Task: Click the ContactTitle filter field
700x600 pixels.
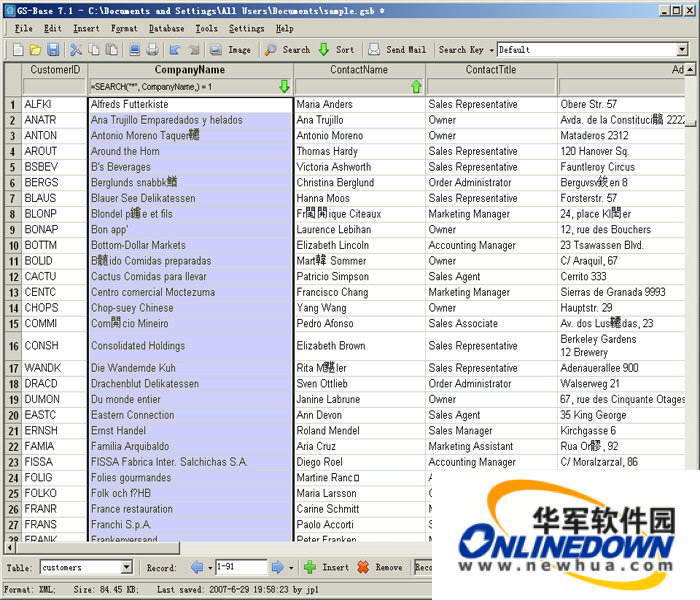Action: [x=491, y=87]
